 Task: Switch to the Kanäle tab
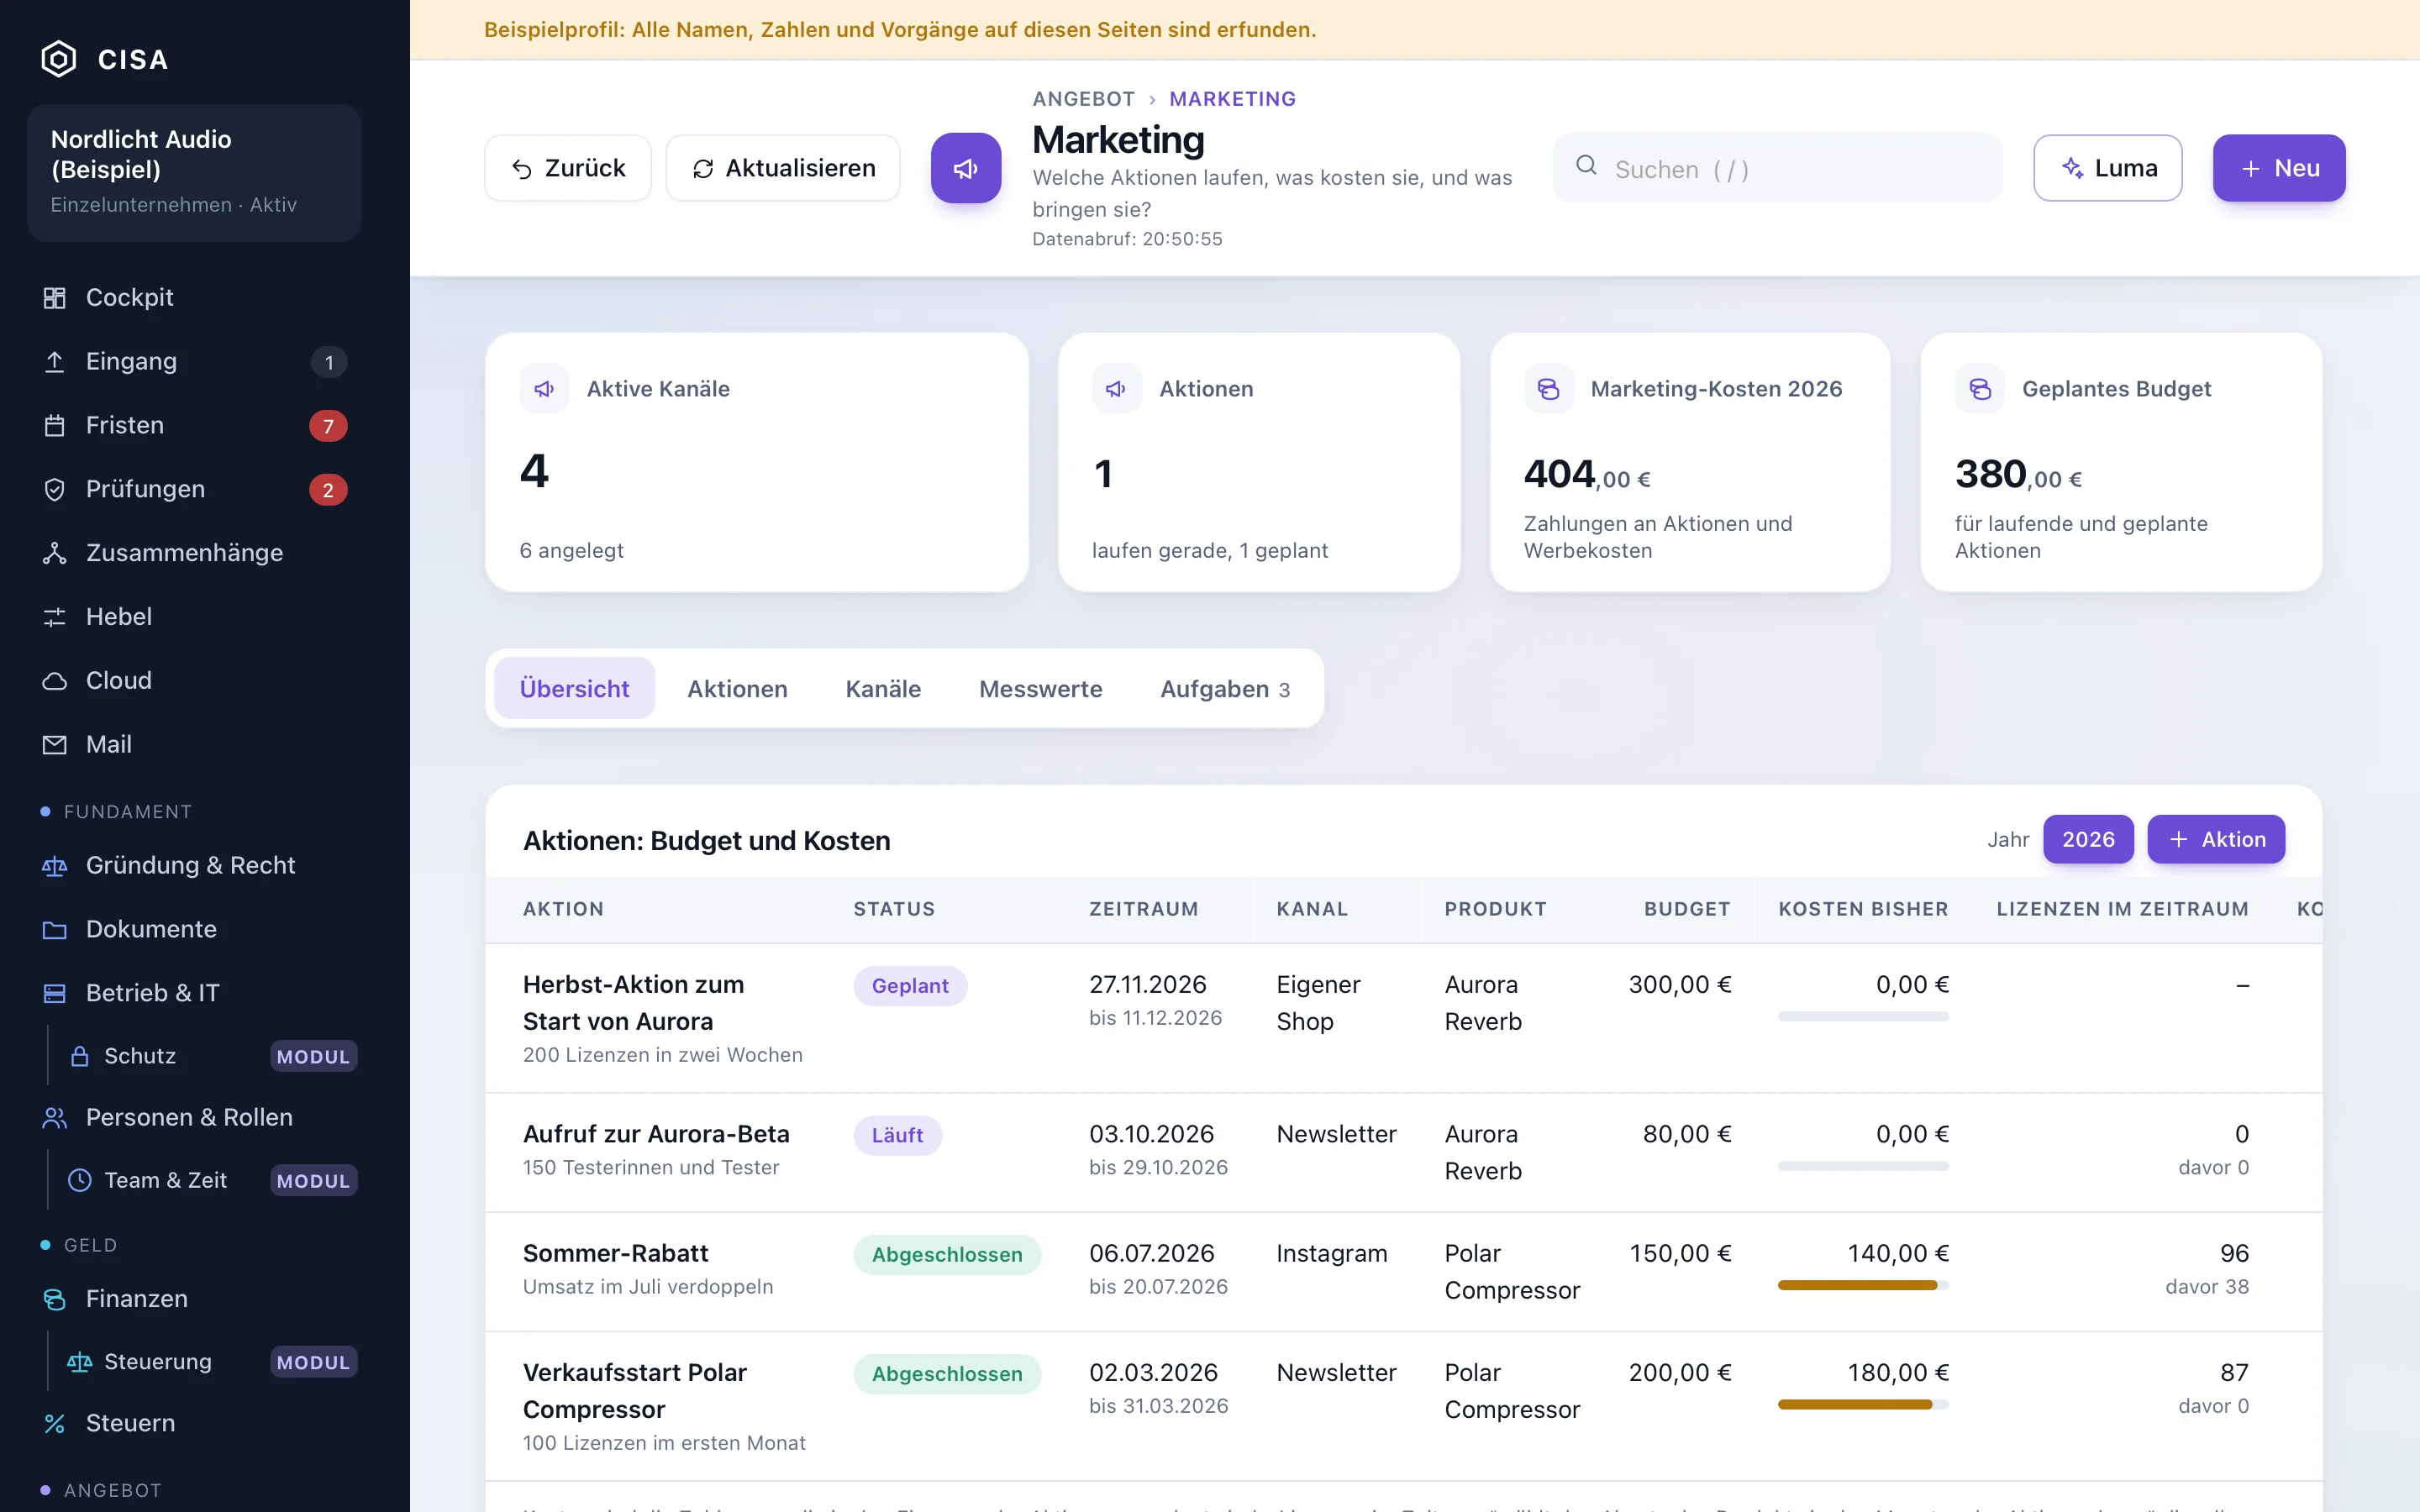(x=883, y=688)
